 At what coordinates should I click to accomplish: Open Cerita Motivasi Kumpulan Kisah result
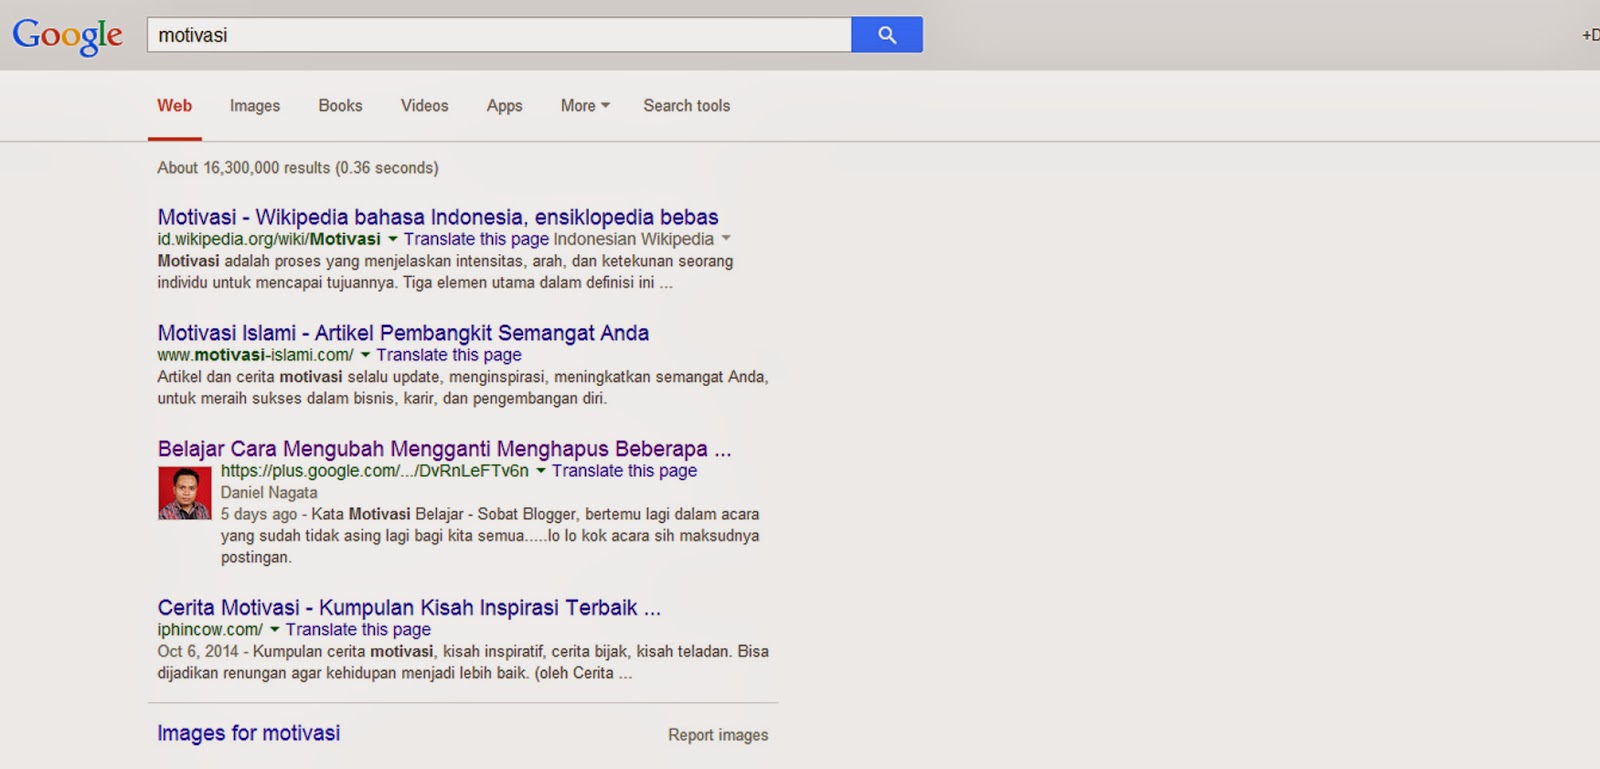(409, 608)
